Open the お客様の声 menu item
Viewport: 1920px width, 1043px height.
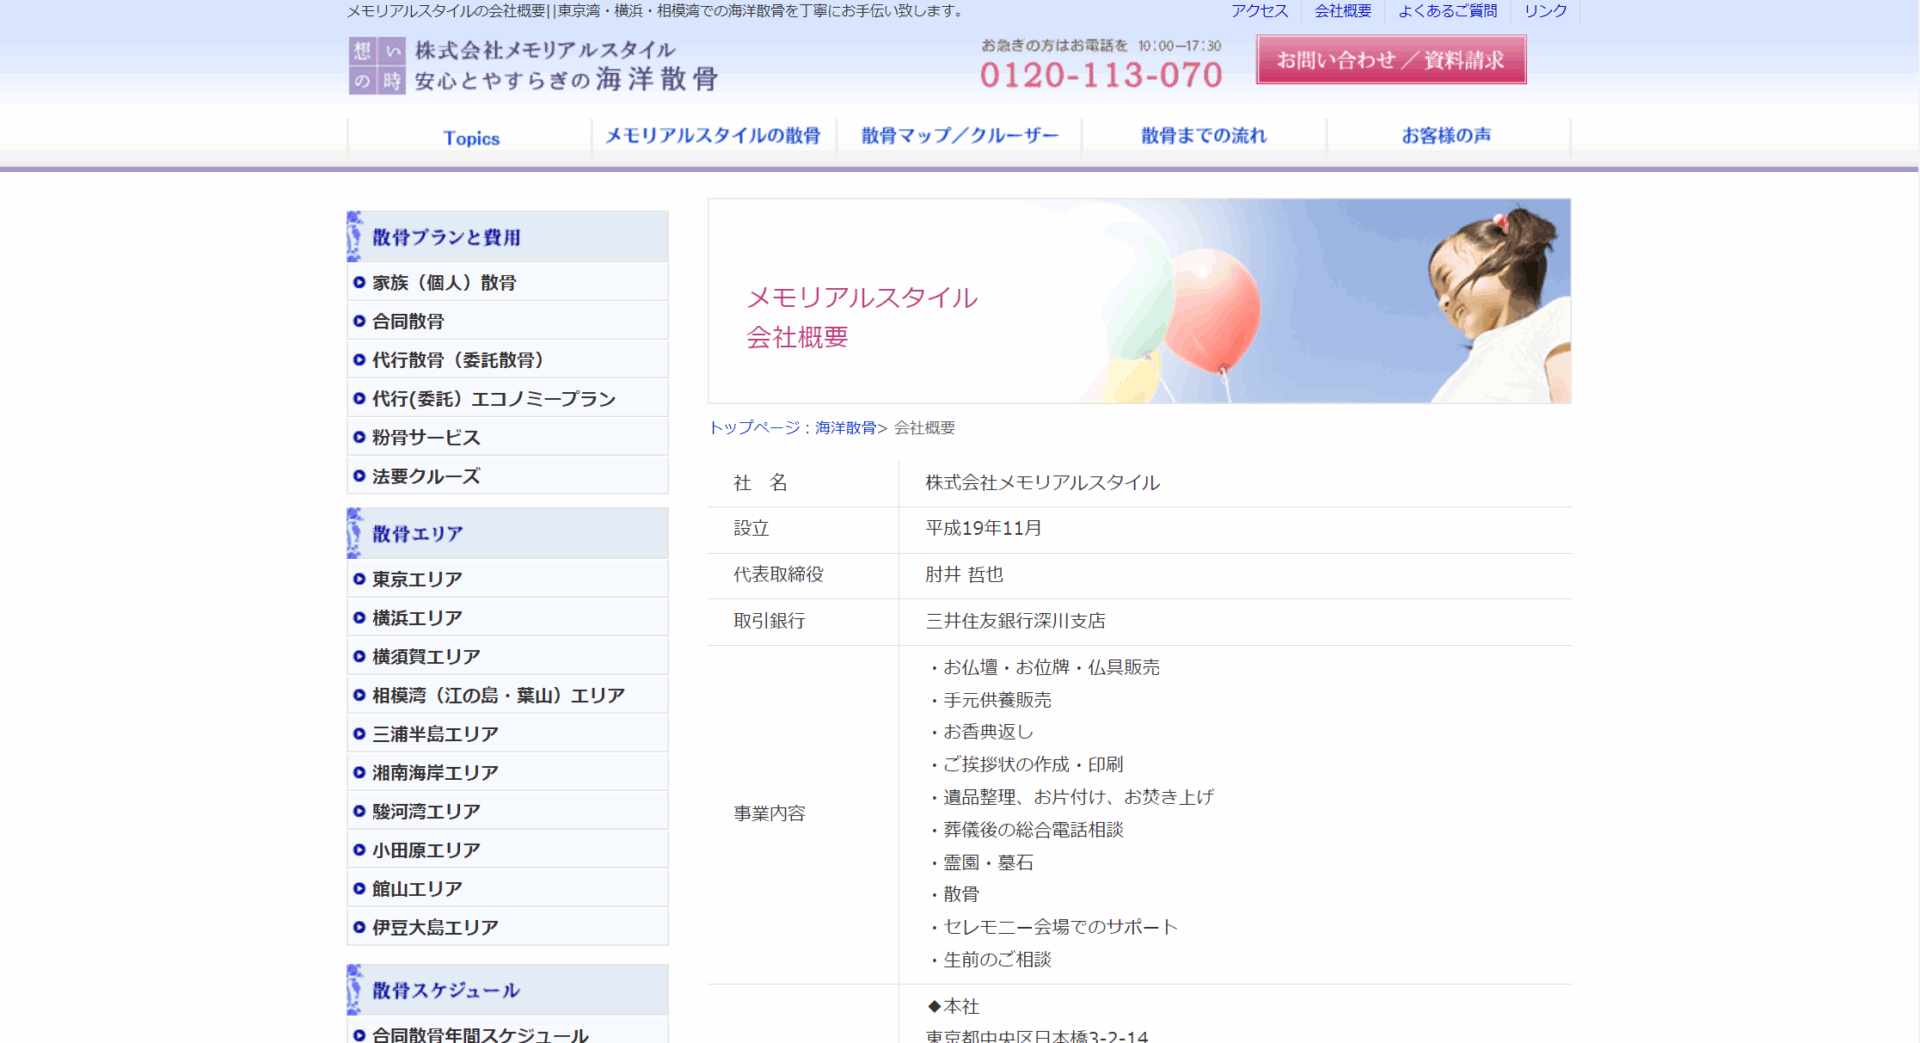[1446, 136]
